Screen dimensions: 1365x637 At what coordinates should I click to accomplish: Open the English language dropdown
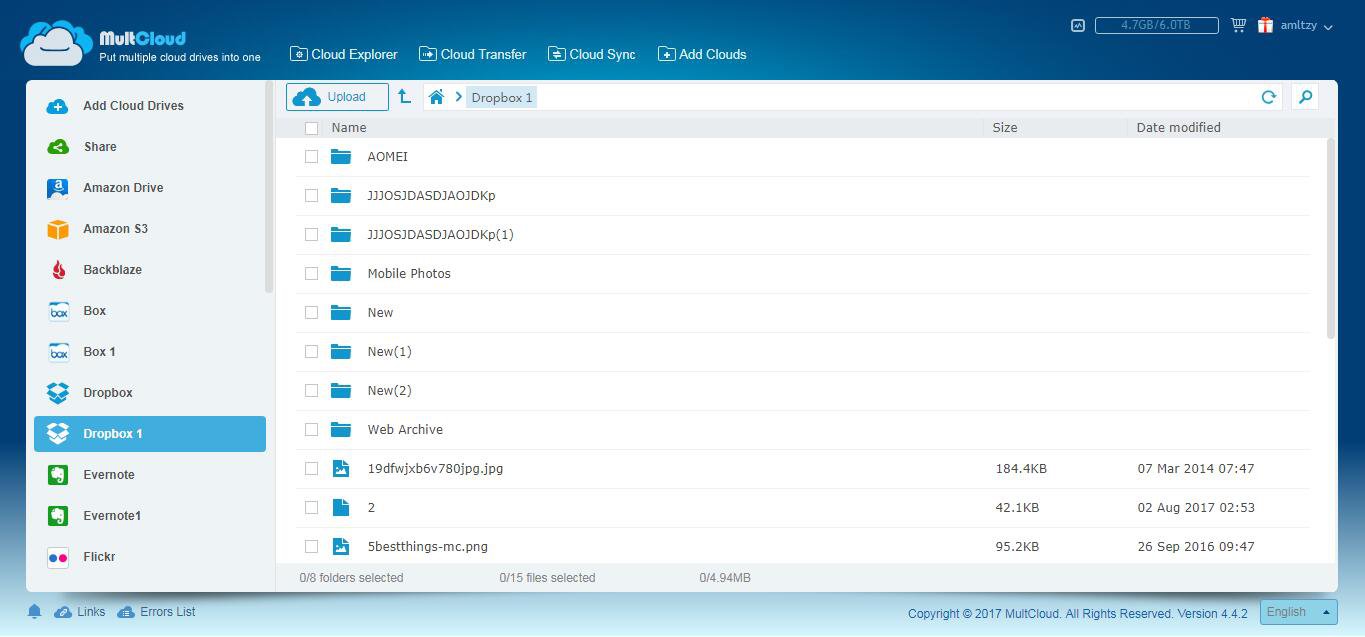coord(1298,612)
